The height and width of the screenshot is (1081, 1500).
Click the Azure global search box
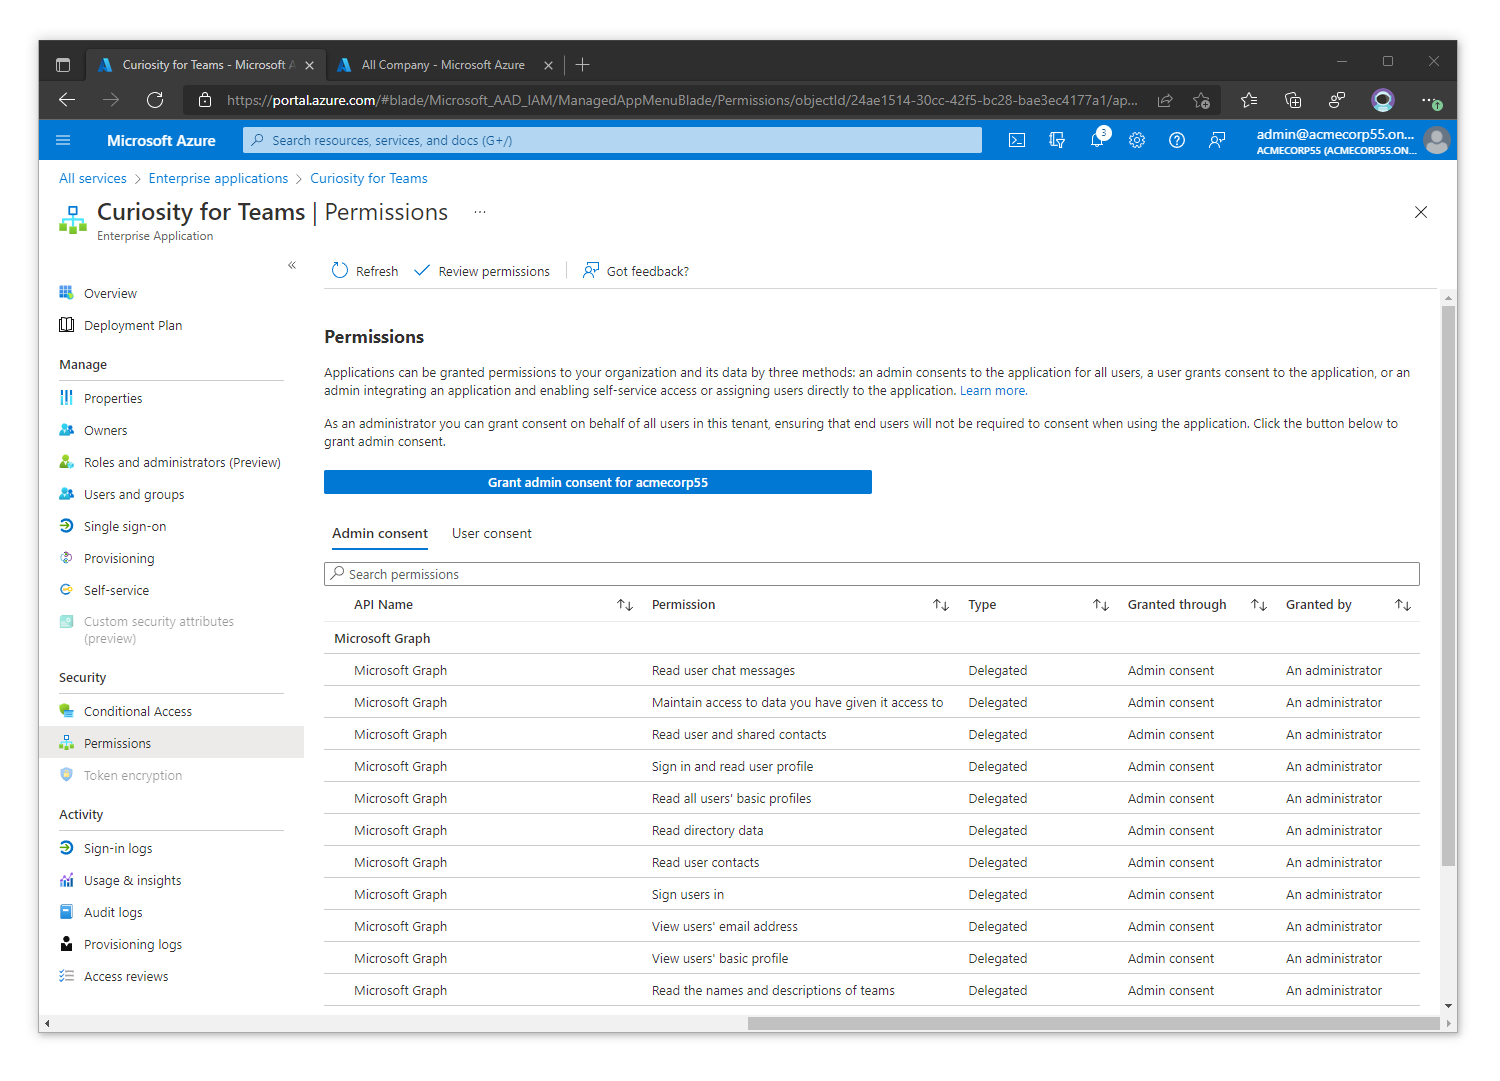612,141
